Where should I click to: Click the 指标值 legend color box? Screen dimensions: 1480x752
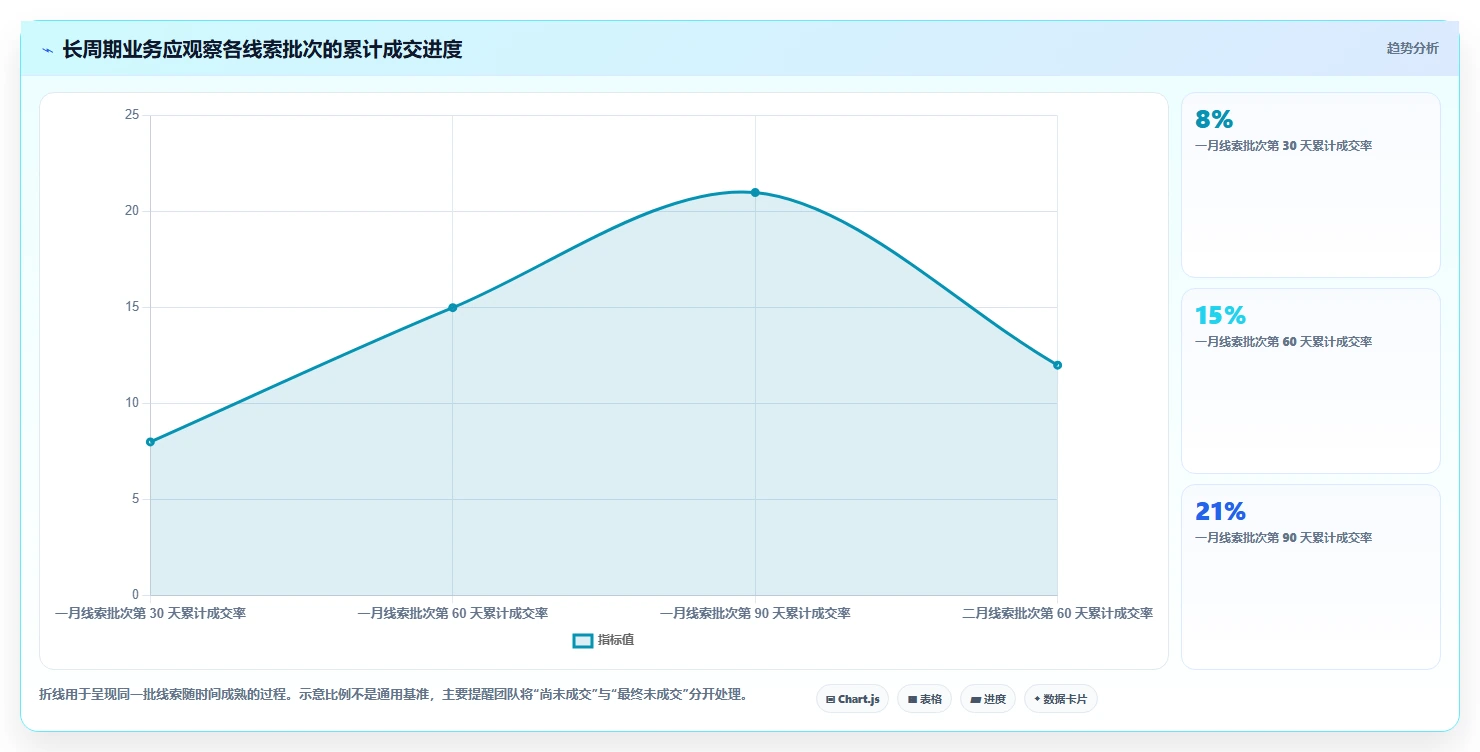(x=582, y=640)
